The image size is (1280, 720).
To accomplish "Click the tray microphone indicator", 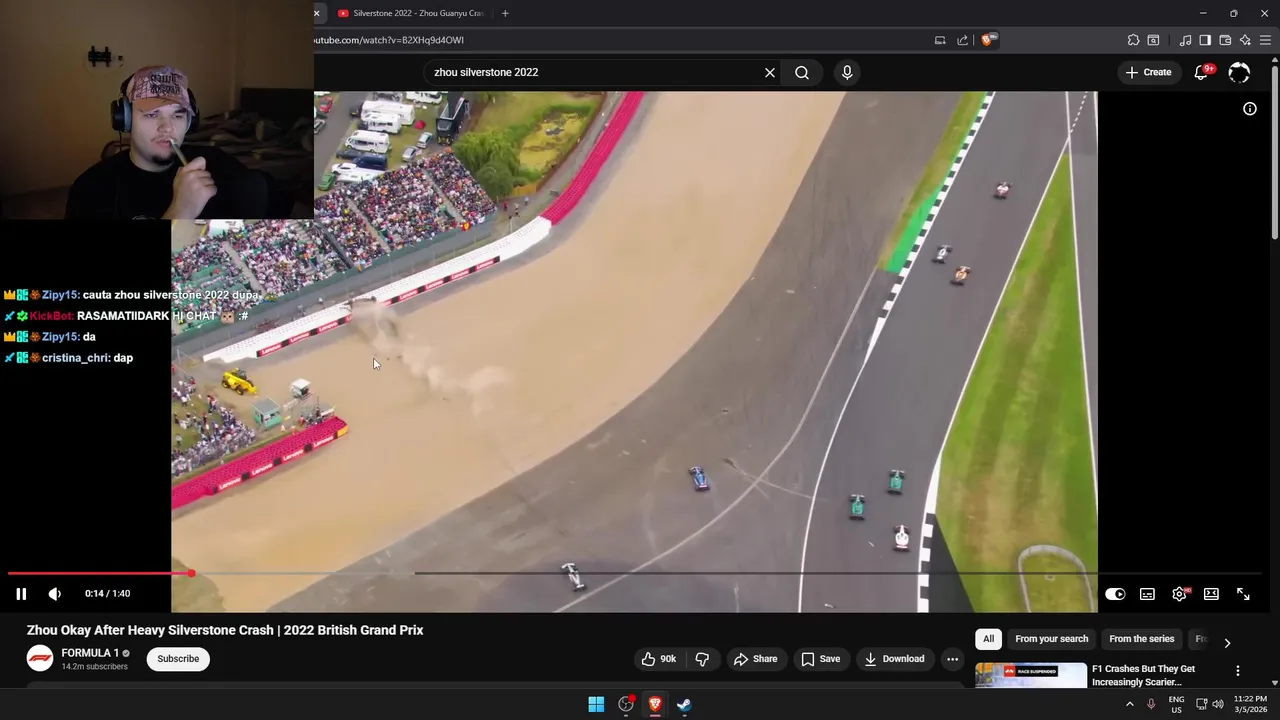I will click(1151, 704).
